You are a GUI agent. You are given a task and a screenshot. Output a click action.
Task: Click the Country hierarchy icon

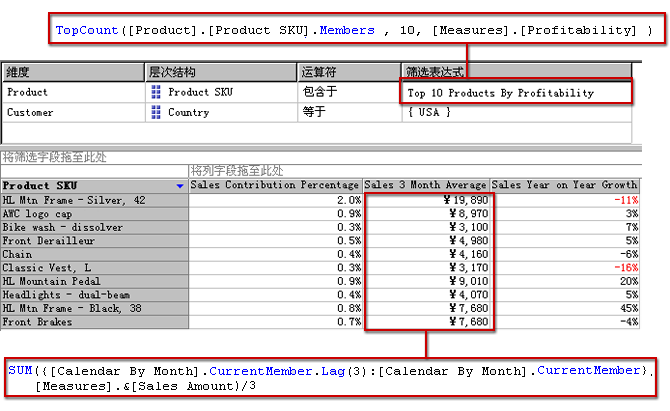[x=156, y=112]
